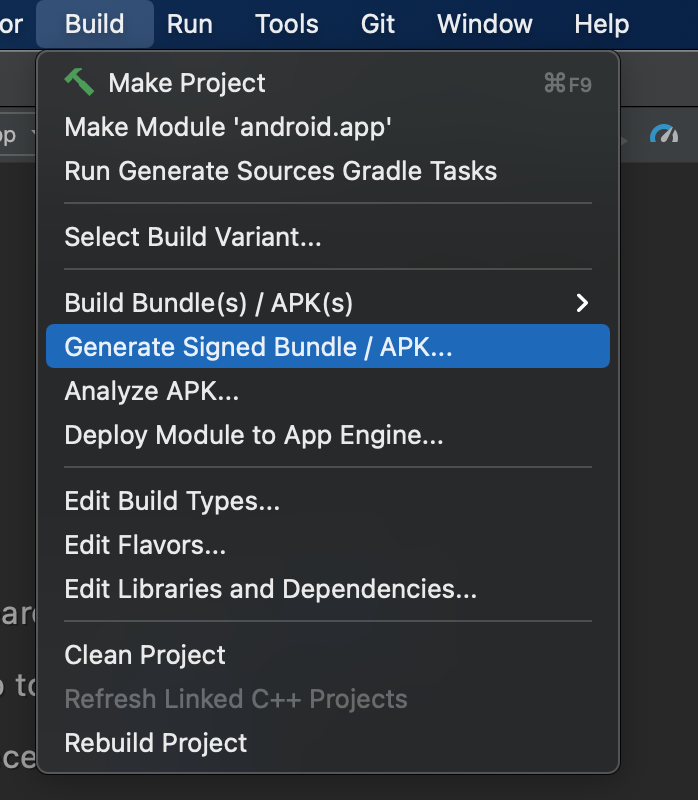Click the hammer icon beside Make Project

tap(79, 82)
